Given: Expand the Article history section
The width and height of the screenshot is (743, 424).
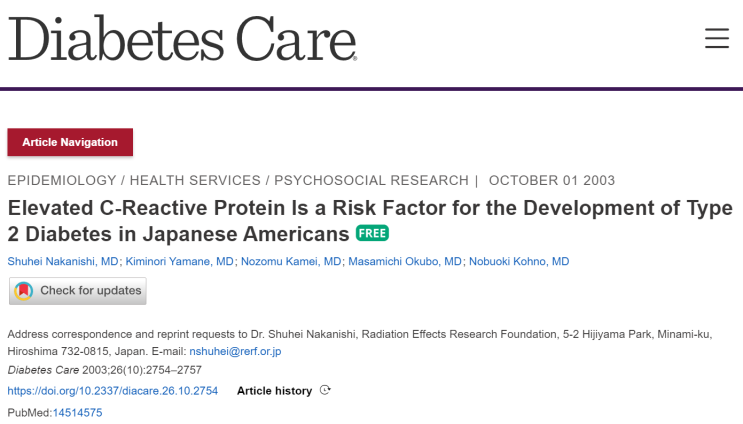Looking at the screenshot, I should pyautogui.click(x=274, y=391).
